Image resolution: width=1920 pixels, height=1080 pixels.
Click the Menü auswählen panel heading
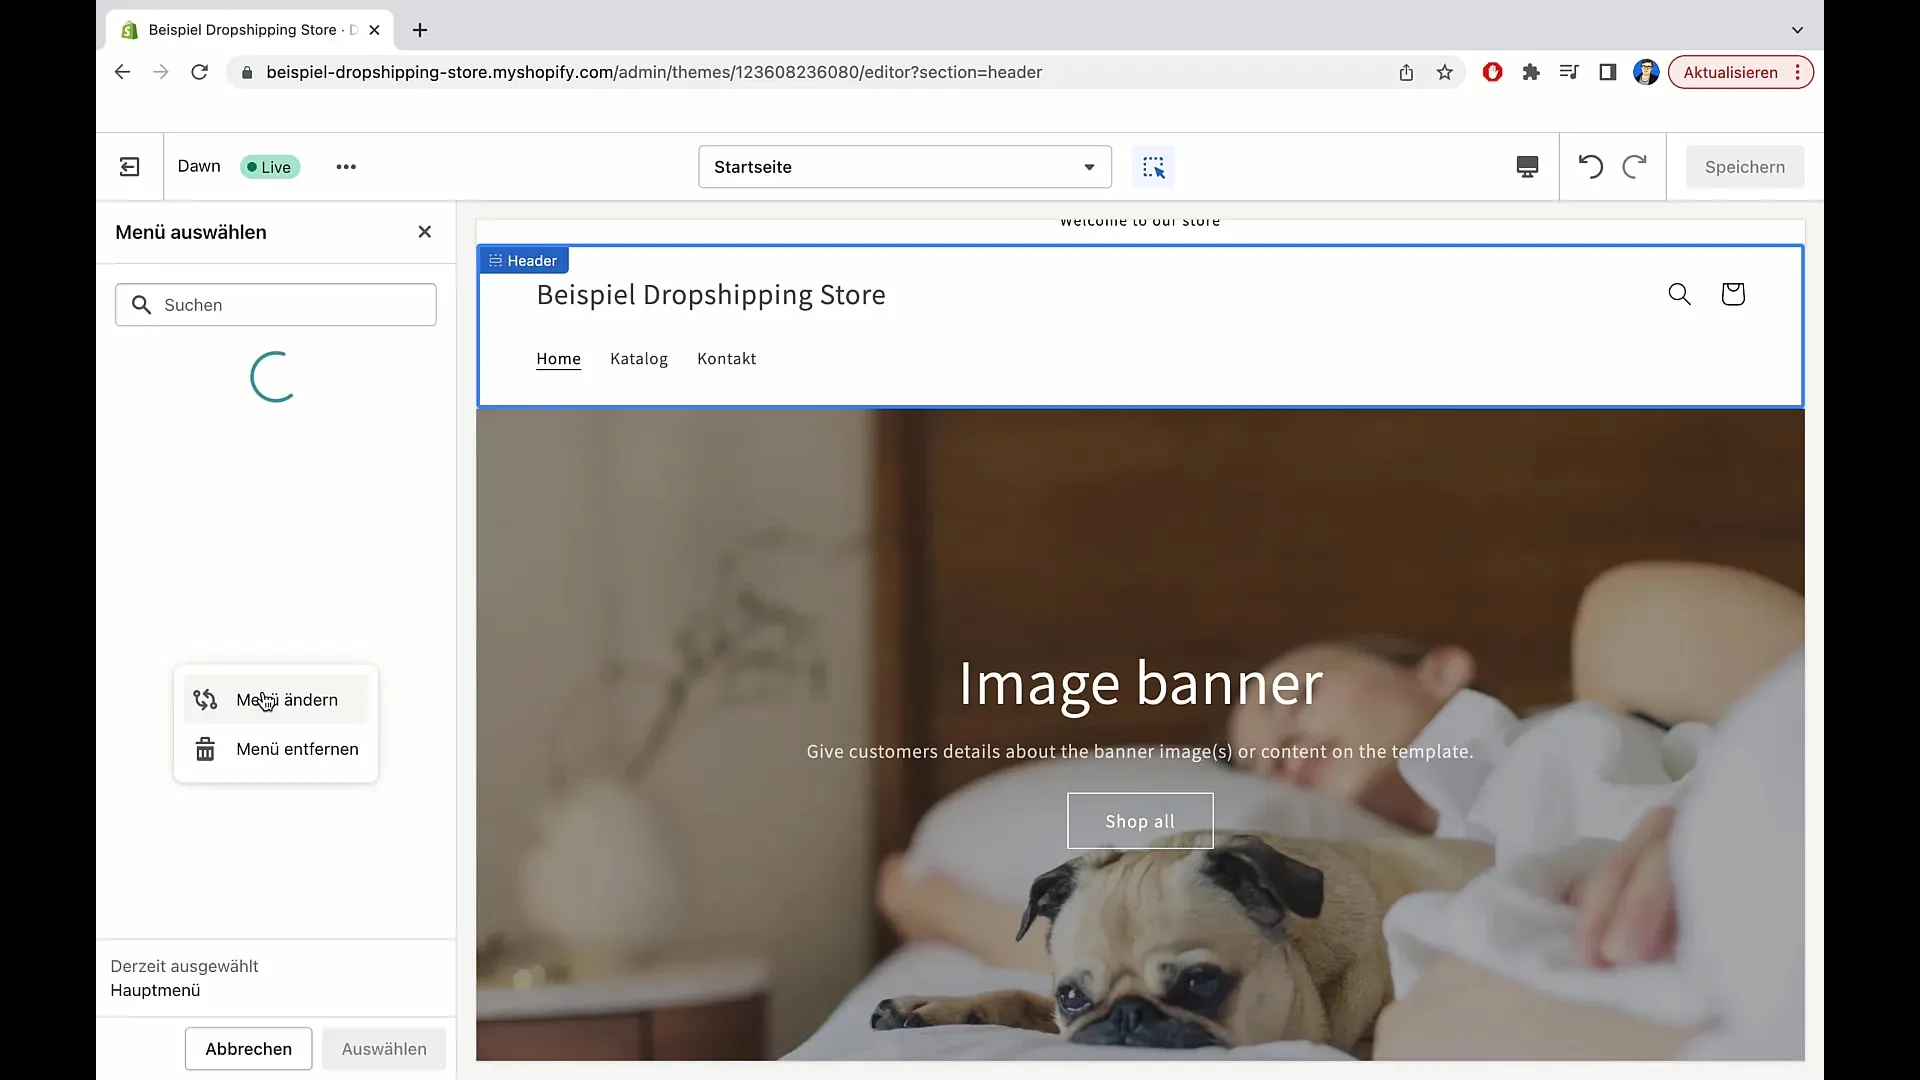pos(191,232)
